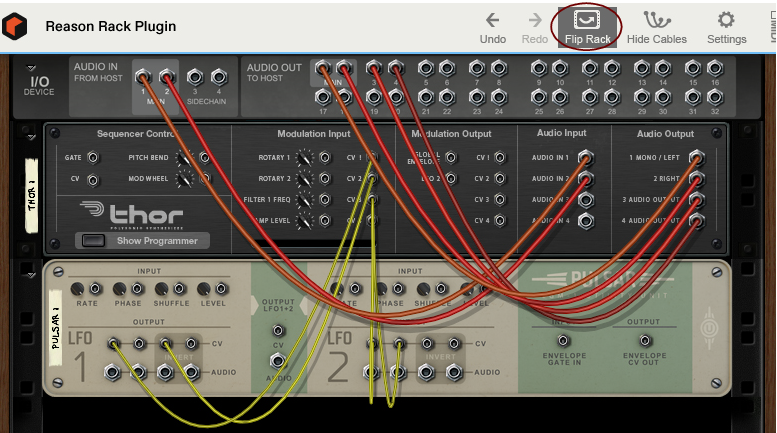Click Audio Out jack 12
Viewport: 777px width, 433px height.
612,68
